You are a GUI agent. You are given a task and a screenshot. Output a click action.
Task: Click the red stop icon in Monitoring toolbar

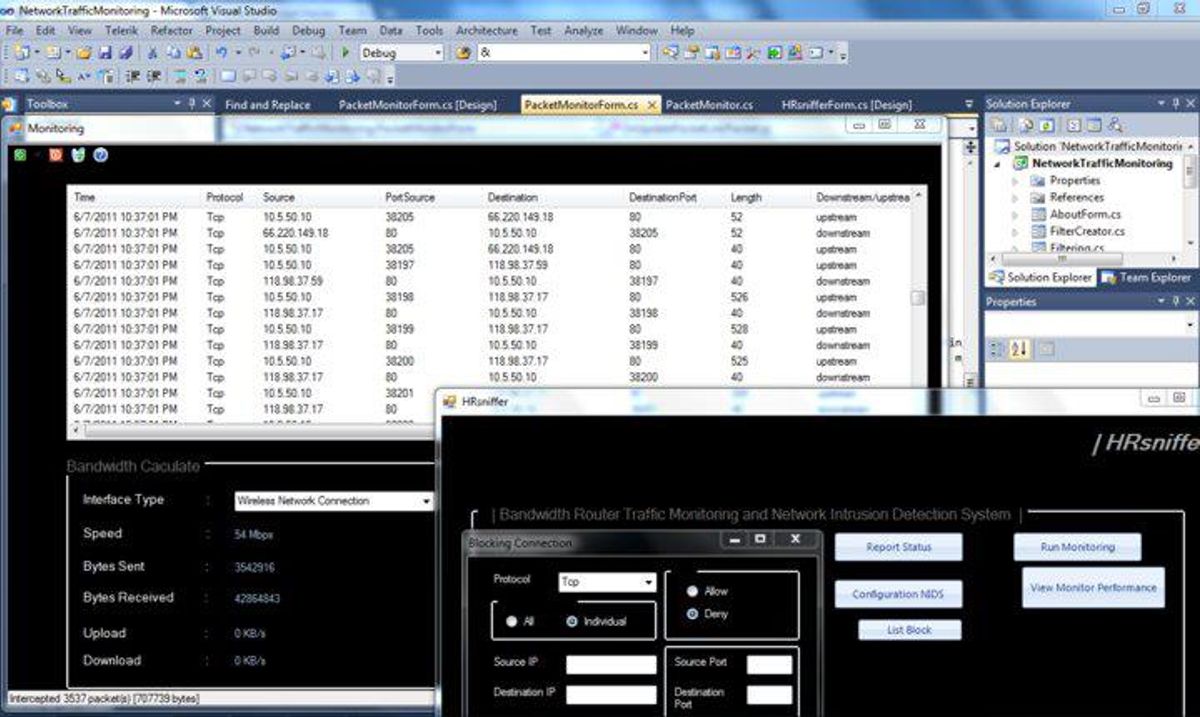point(55,155)
